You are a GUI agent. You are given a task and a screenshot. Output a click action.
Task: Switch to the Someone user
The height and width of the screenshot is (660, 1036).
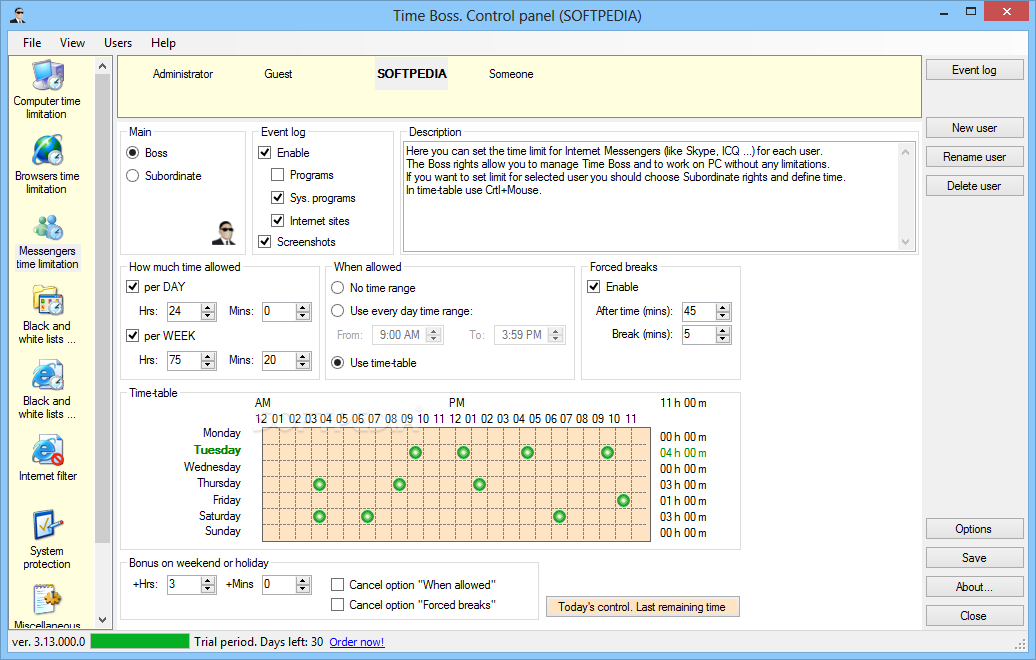coord(511,74)
